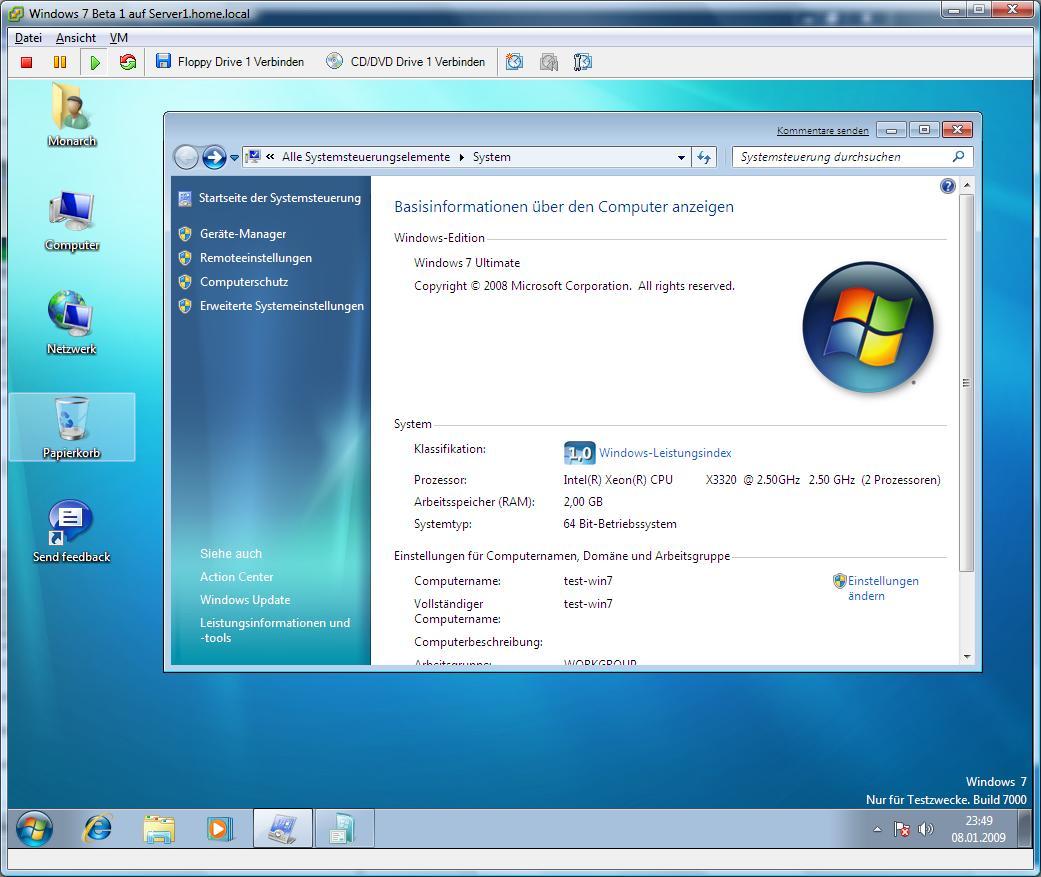
Task: Pause the virtual machine
Action: click(x=60, y=62)
